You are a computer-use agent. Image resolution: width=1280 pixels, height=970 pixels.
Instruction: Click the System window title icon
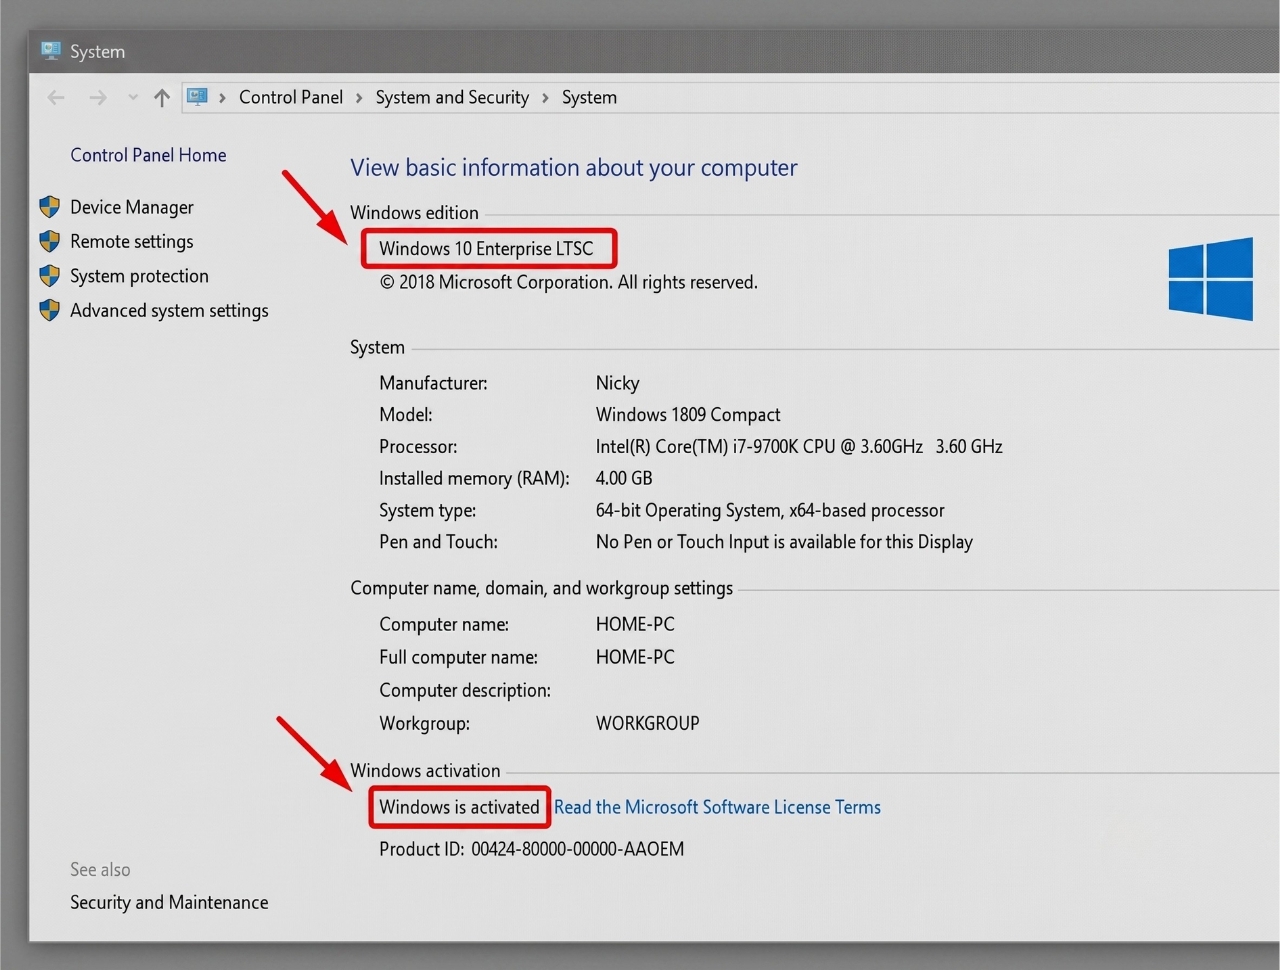pos(51,50)
